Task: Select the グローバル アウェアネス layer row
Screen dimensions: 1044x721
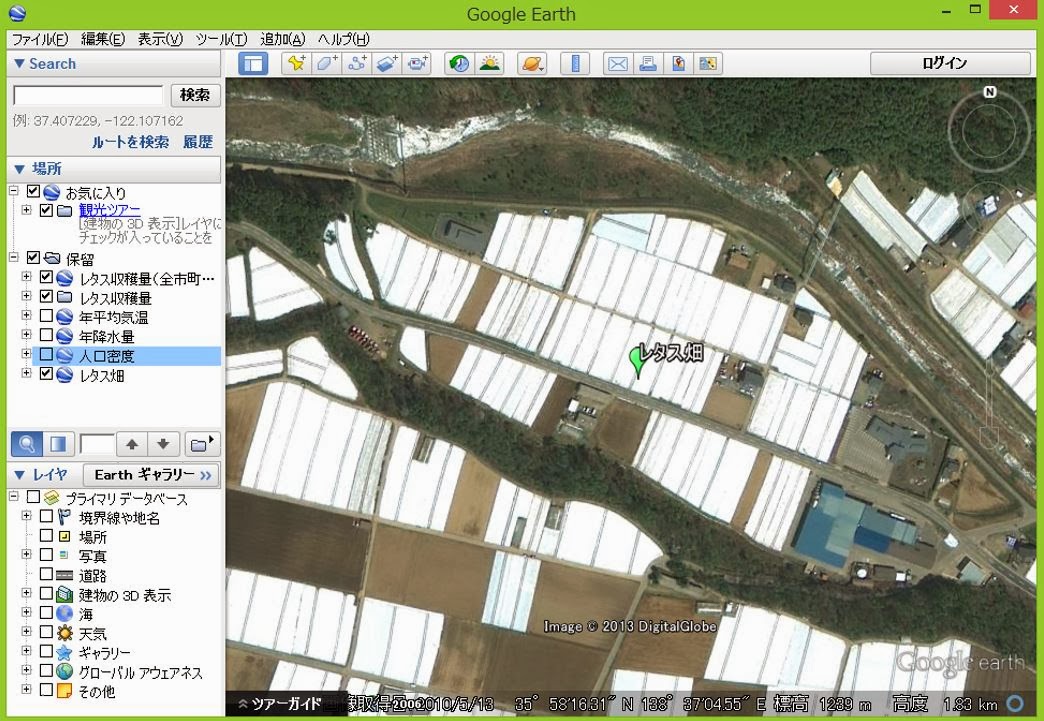Action: 140,672
